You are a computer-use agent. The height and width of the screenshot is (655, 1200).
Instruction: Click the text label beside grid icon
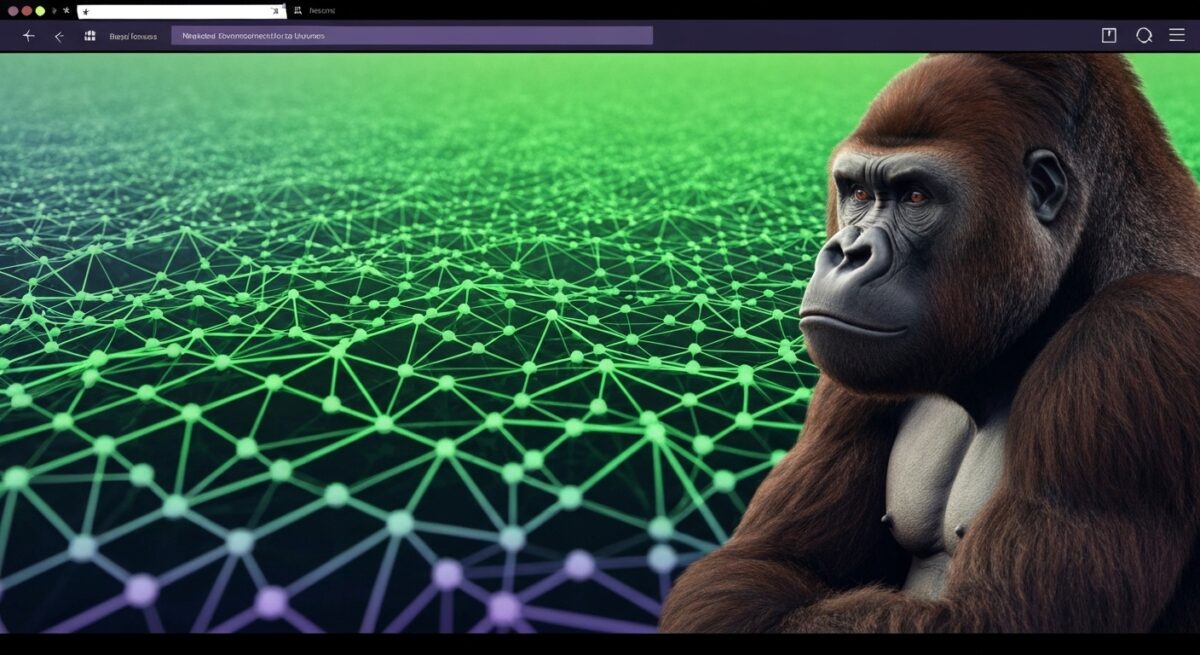pyautogui.click(x=133, y=36)
